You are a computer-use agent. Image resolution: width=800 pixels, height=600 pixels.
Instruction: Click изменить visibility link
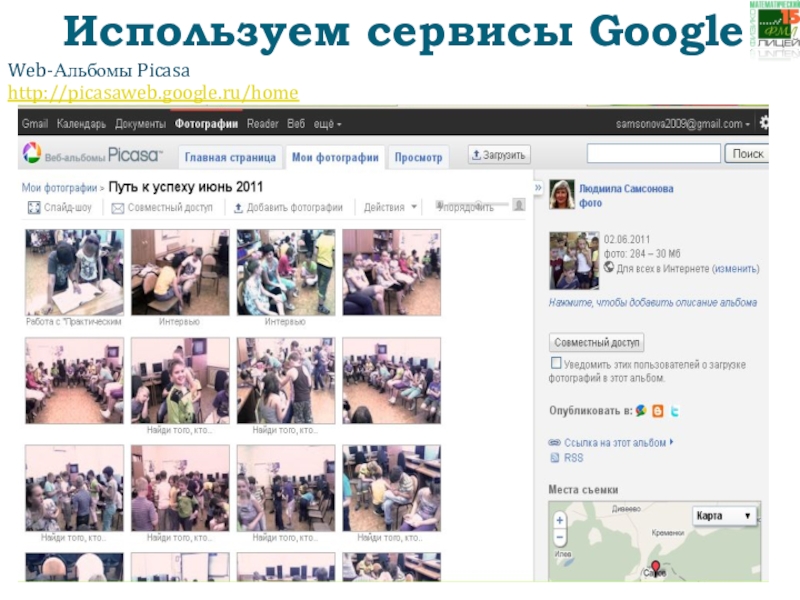735,269
